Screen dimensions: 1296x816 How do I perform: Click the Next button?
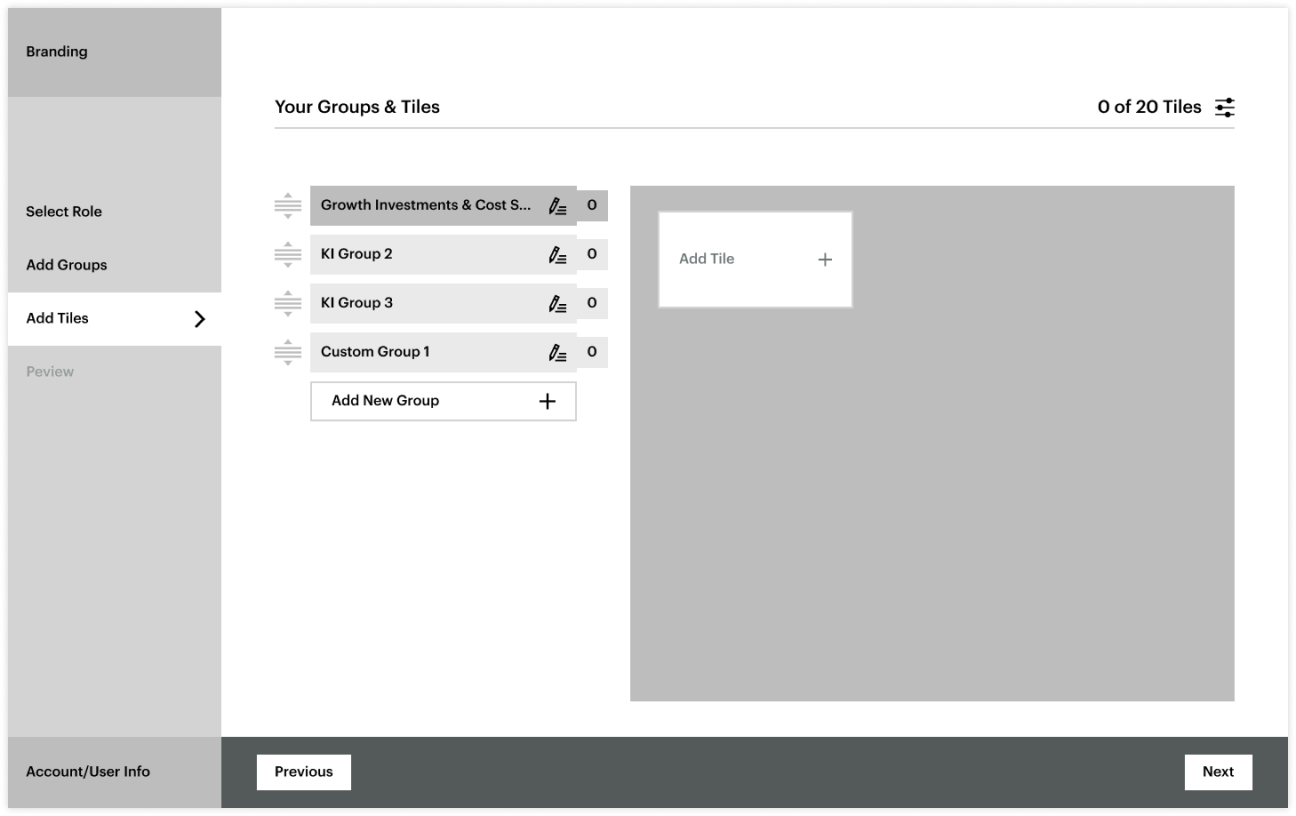pos(1219,771)
